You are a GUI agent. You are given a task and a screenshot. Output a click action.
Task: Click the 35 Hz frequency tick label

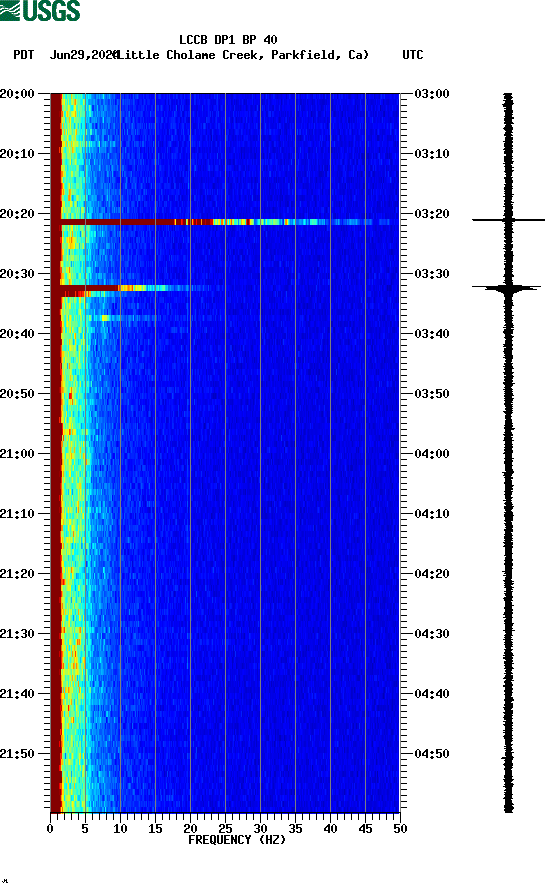point(295,829)
